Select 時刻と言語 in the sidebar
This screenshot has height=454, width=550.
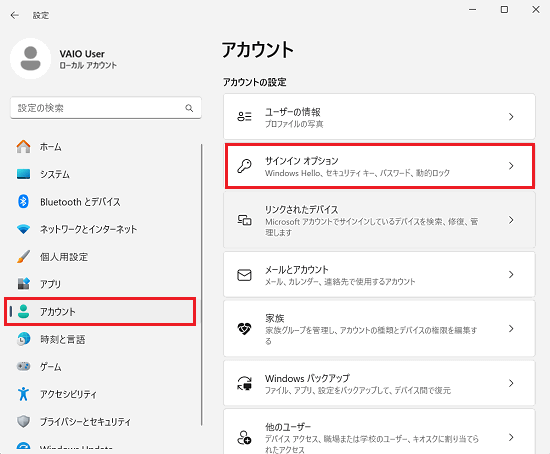[102, 339]
